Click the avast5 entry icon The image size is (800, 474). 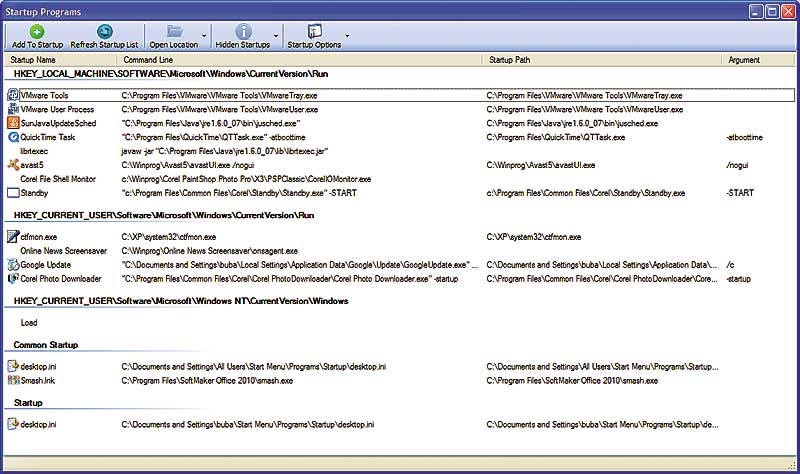tap(13, 165)
